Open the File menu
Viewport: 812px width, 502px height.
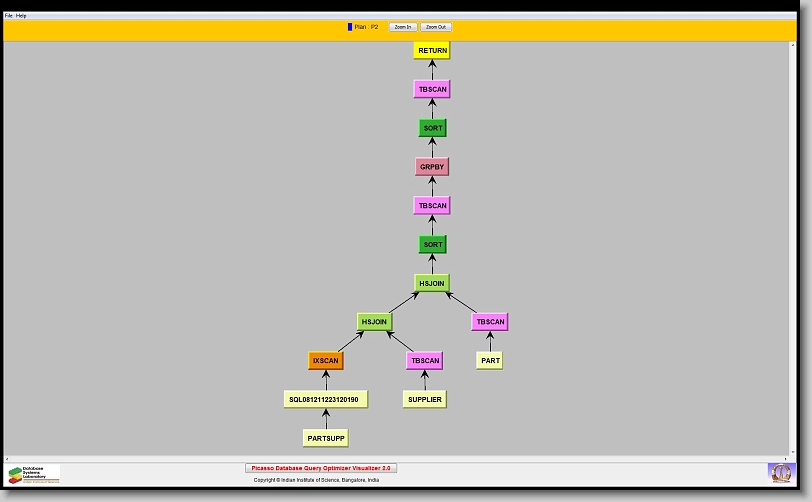pos(9,16)
